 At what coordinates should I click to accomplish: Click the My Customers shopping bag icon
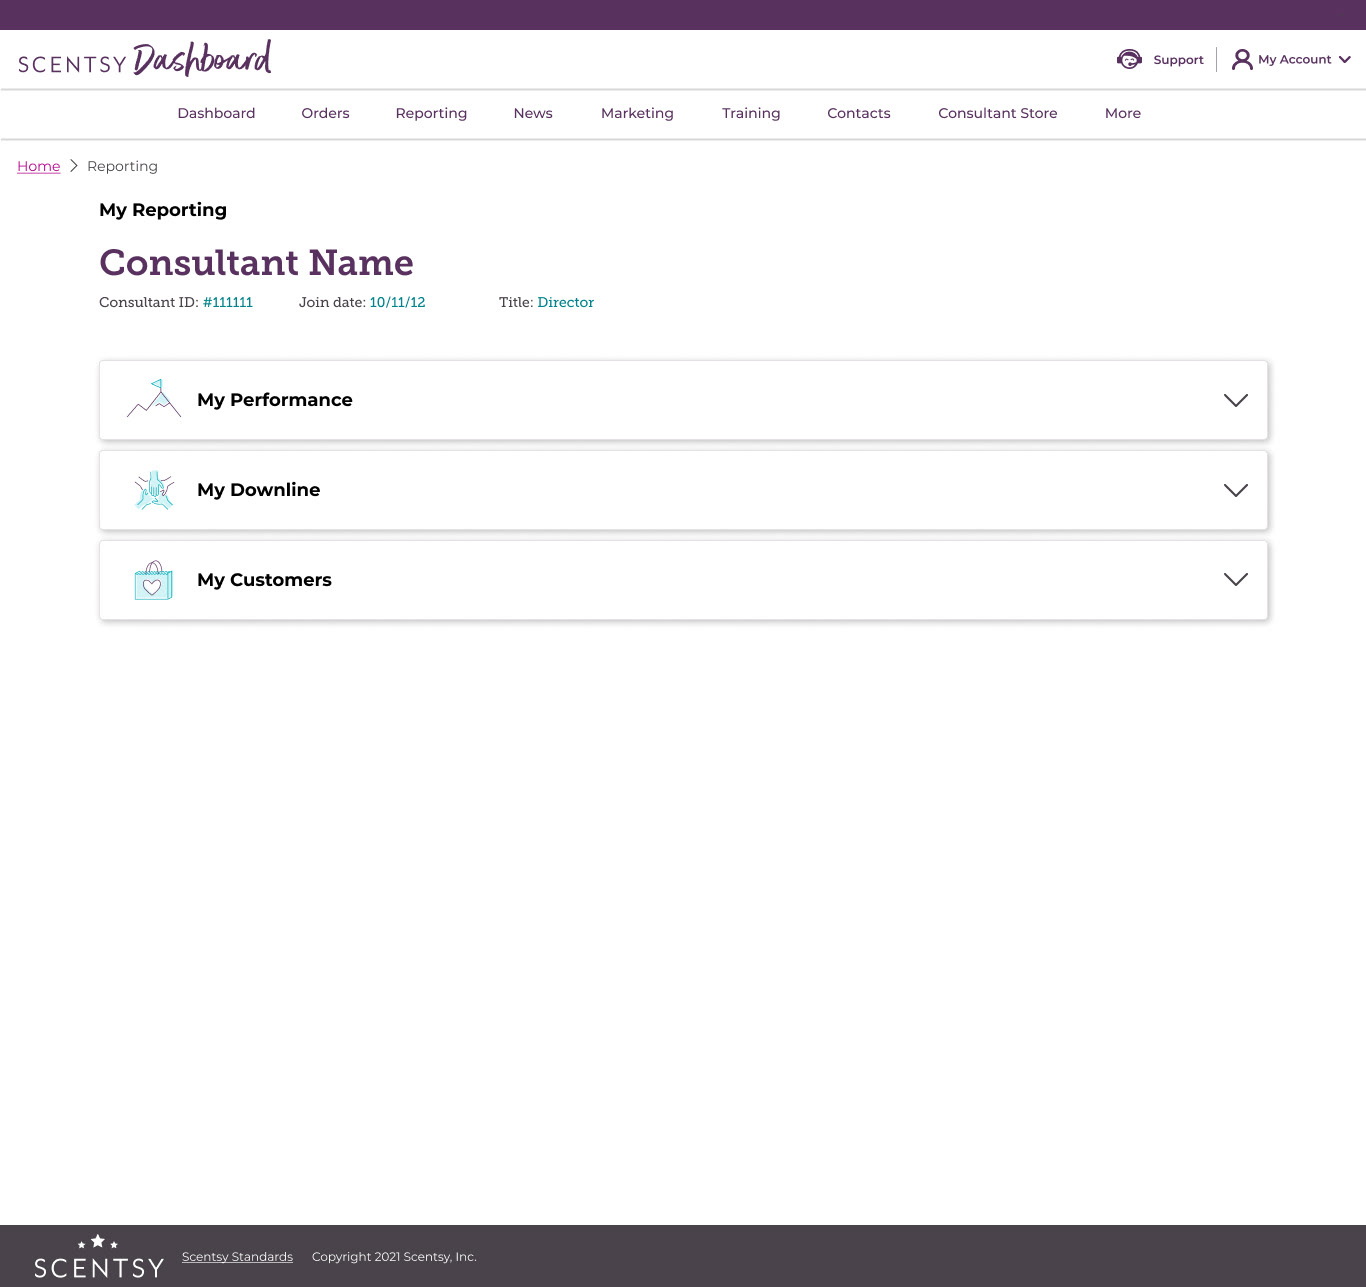[153, 580]
